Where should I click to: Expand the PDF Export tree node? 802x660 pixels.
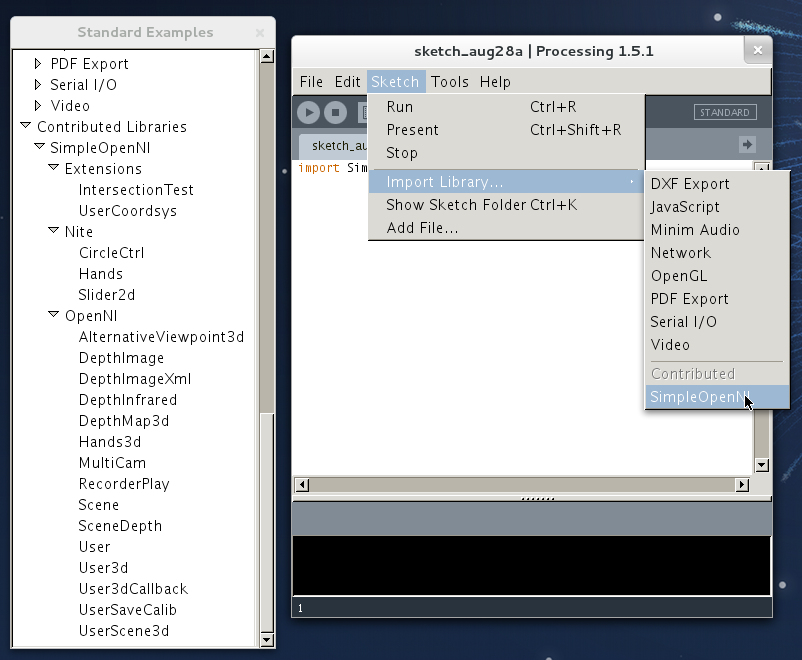(x=38, y=63)
